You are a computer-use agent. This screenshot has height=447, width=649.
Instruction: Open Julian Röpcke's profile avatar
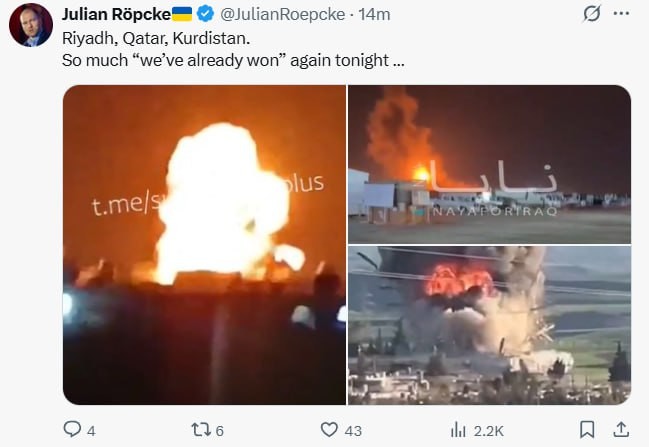[x=31, y=25]
